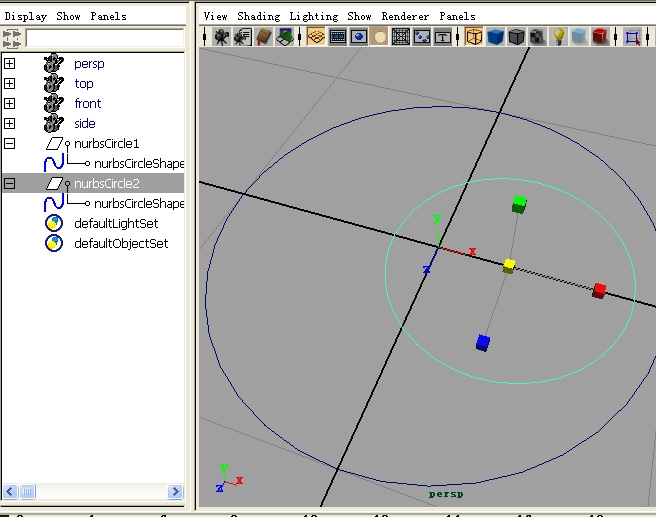
Task: Expand the persp camera node
Action: (x=10, y=64)
